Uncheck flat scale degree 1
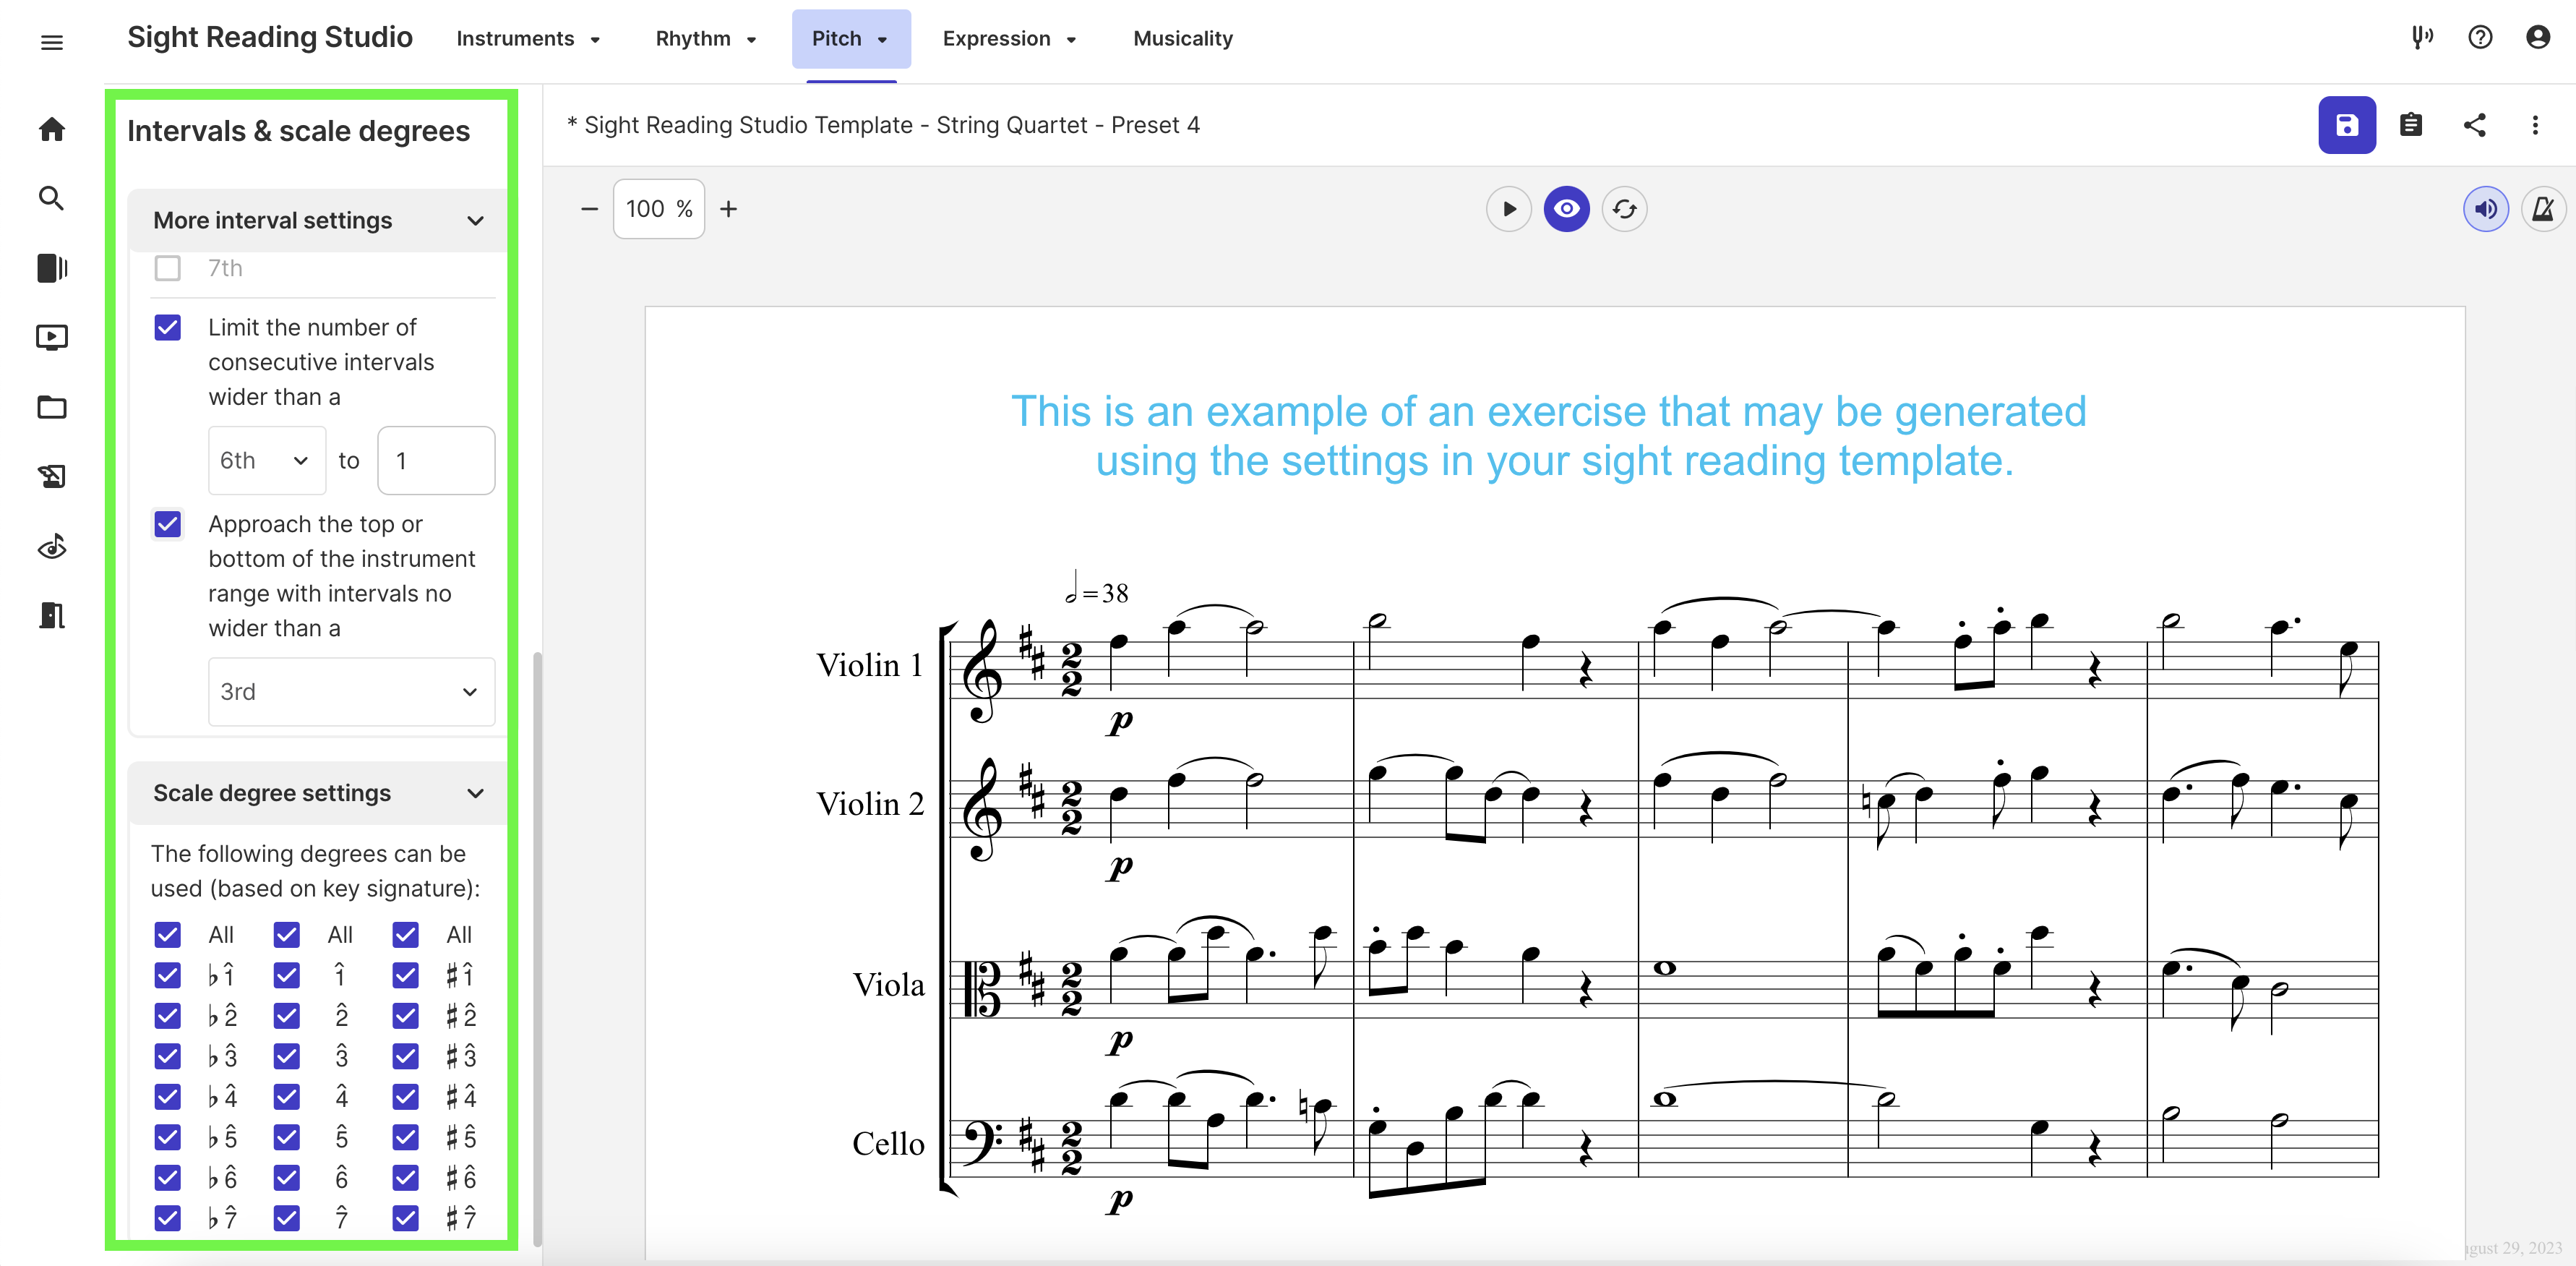The width and height of the screenshot is (2576, 1266). pos(168,975)
